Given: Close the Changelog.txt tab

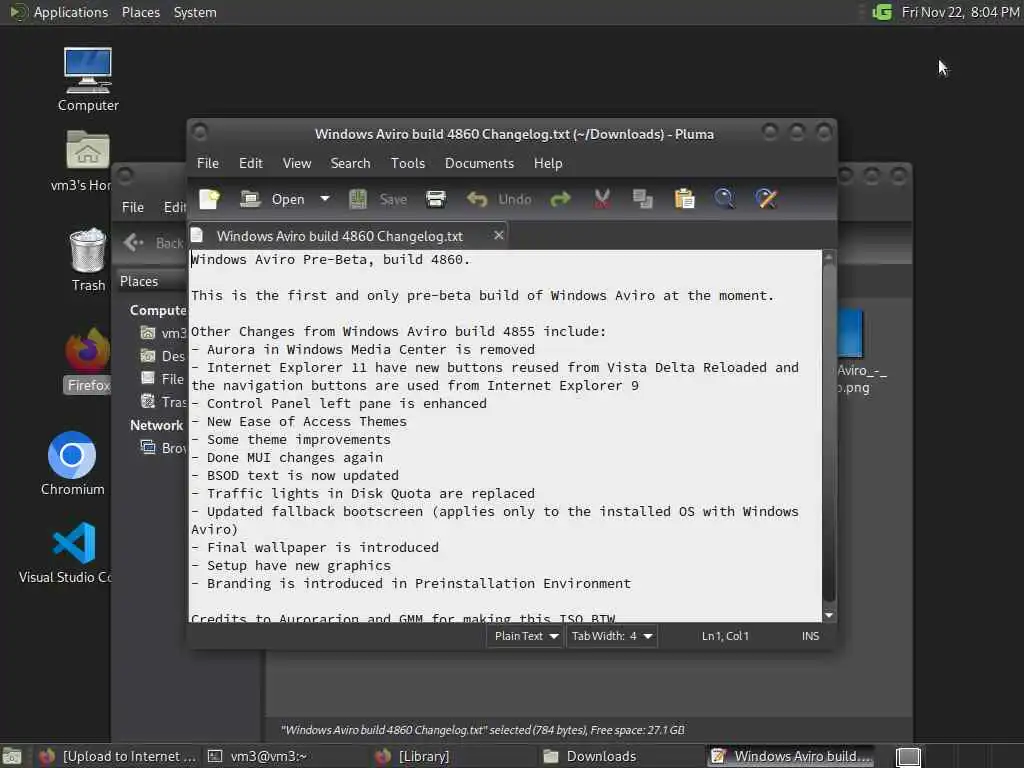Looking at the screenshot, I should [x=498, y=235].
